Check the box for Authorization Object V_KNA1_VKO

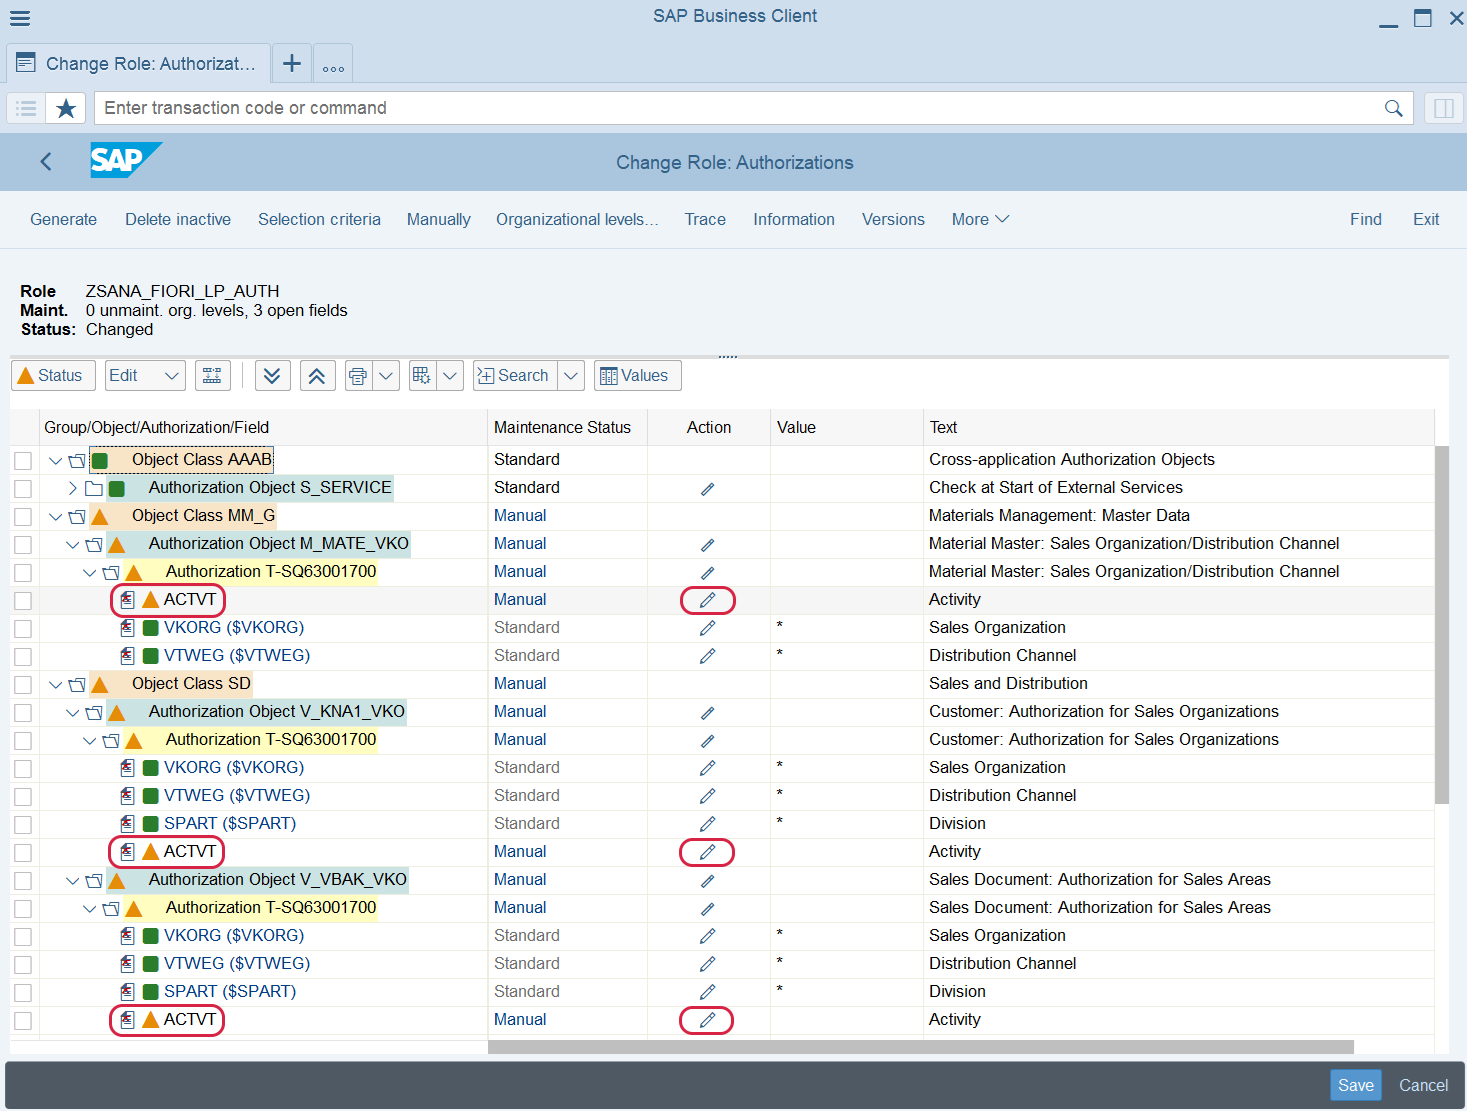tap(23, 712)
